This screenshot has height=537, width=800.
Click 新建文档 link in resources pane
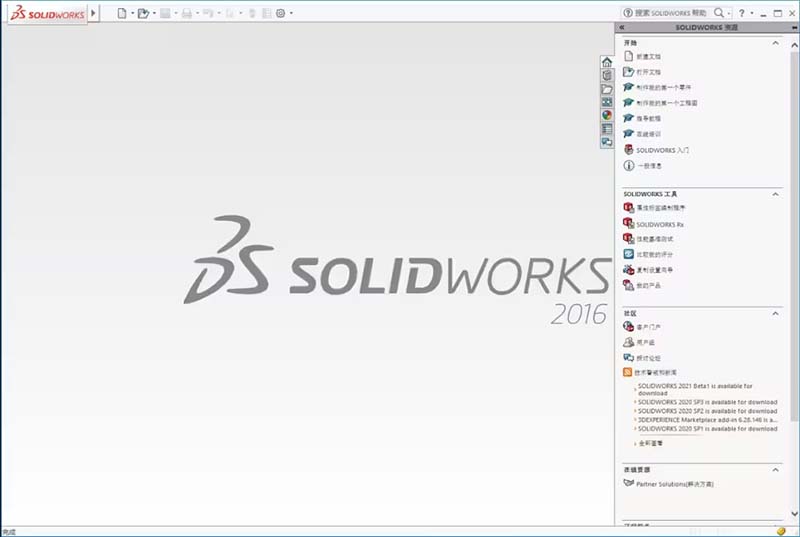[648, 57]
